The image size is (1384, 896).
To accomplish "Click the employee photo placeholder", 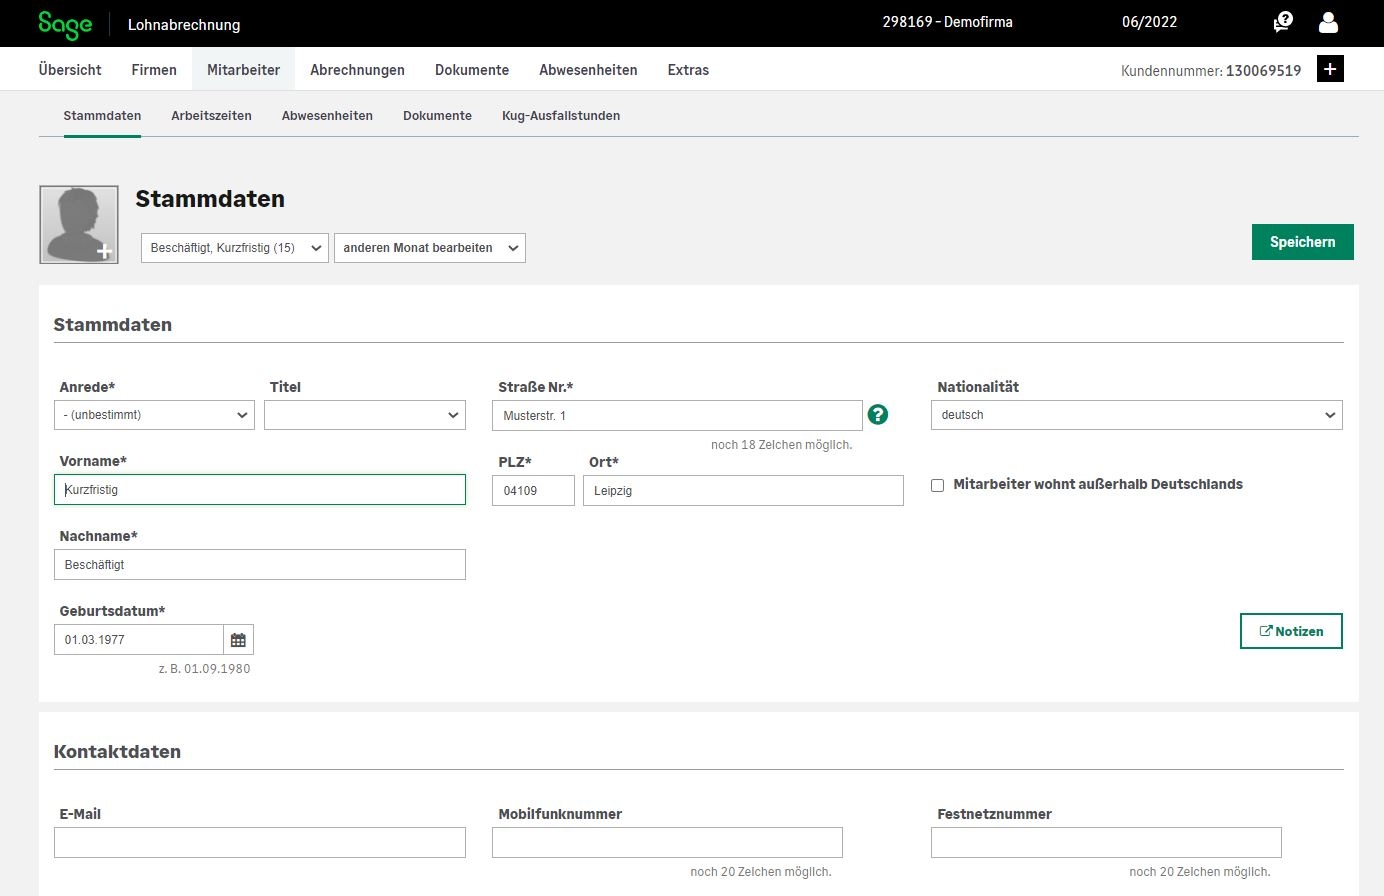I will tap(79, 225).
